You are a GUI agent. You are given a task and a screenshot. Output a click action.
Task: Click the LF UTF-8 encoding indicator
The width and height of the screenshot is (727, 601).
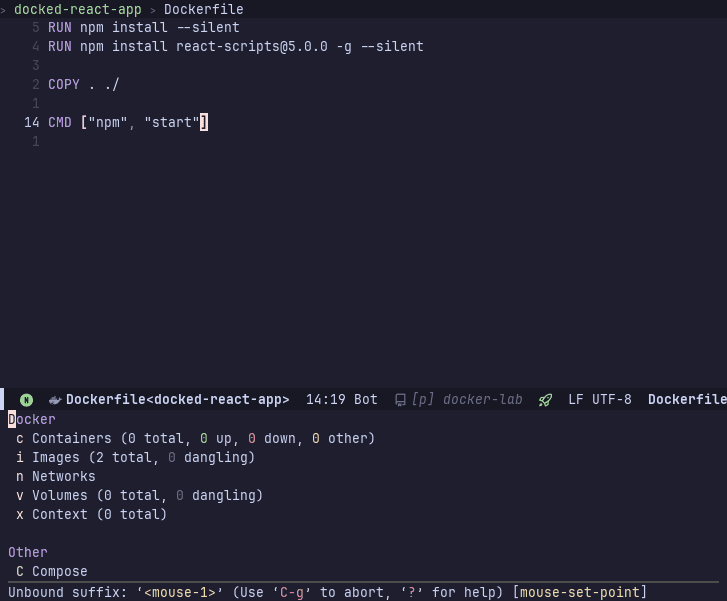pos(600,400)
